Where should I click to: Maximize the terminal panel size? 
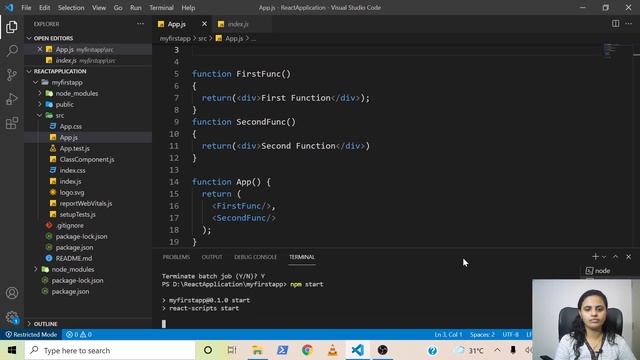pos(616,256)
